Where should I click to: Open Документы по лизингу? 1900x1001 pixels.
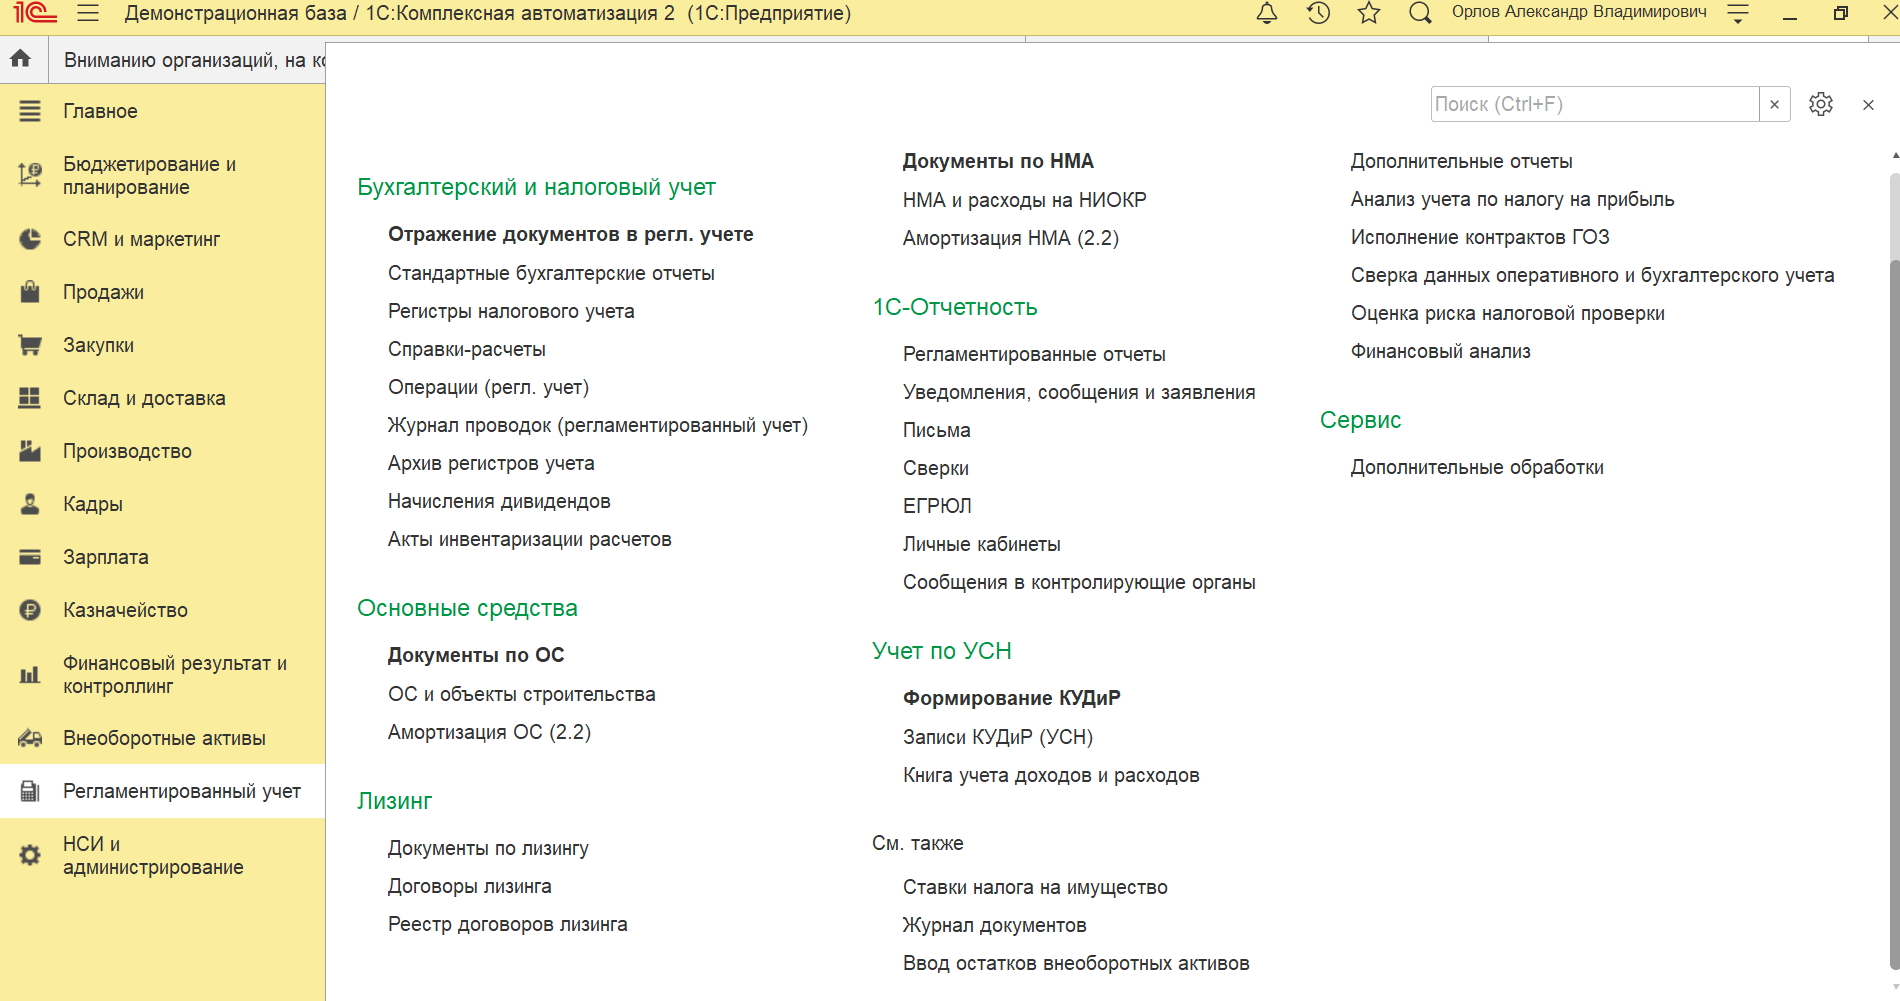point(488,848)
